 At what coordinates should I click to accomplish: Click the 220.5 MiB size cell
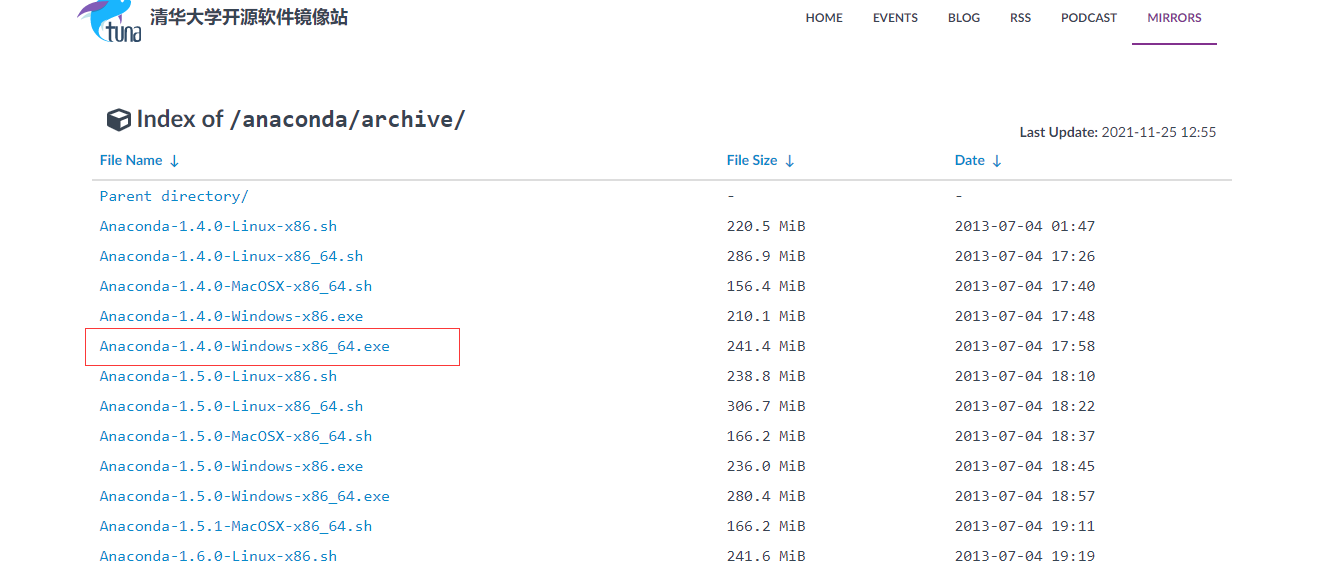click(x=766, y=226)
